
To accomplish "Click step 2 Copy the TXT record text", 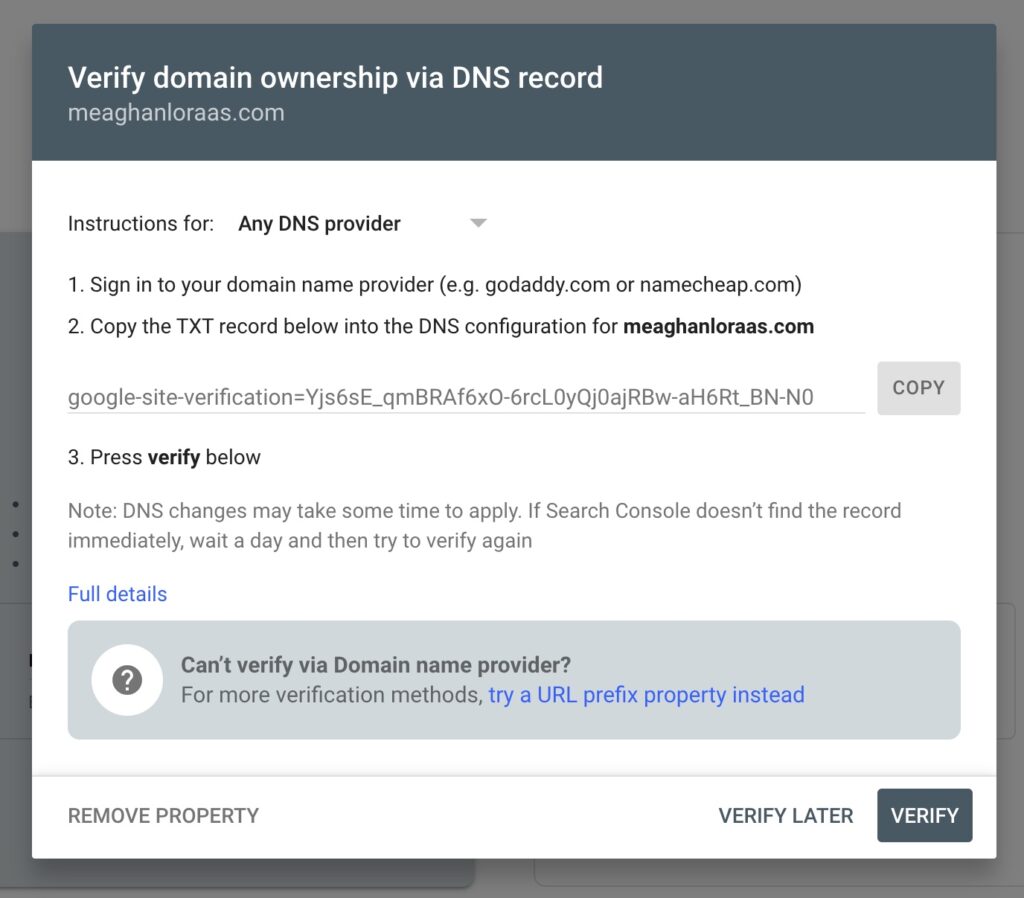I will point(441,326).
